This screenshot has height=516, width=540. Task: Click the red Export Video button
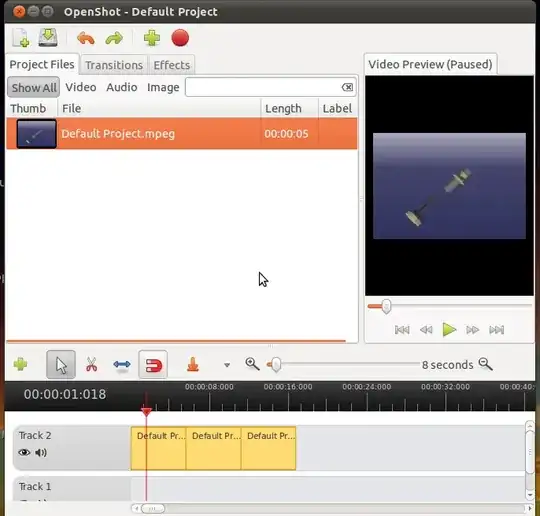pos(180,38)
